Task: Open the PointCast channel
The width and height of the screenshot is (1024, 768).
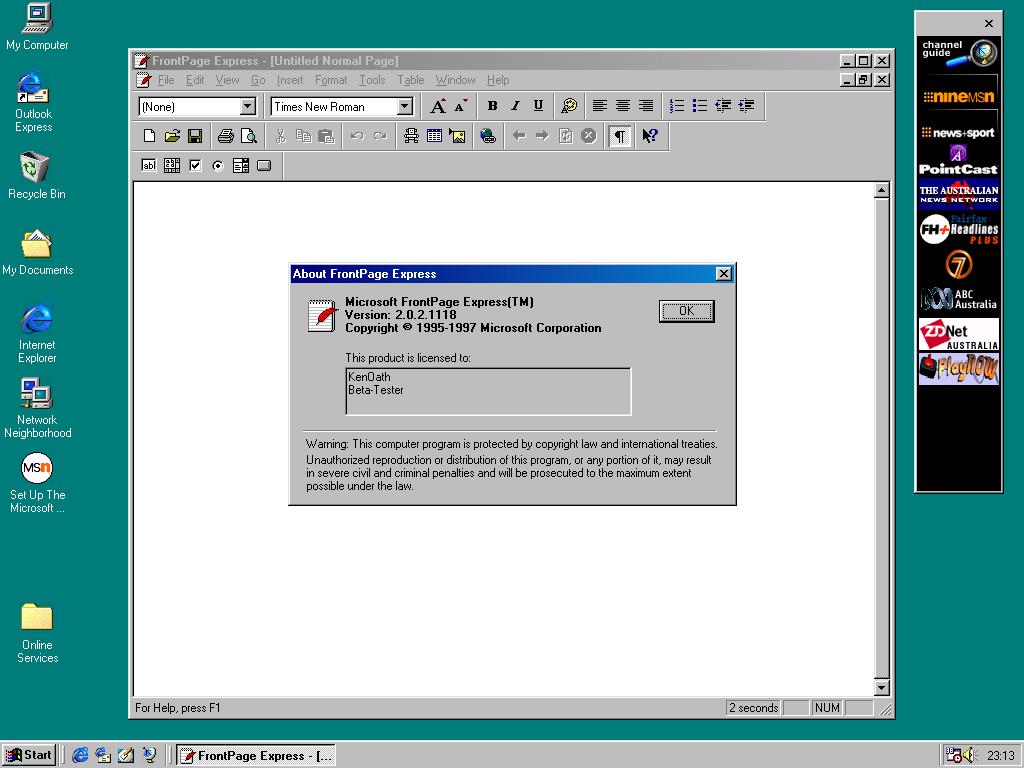Action: [959, 161]
